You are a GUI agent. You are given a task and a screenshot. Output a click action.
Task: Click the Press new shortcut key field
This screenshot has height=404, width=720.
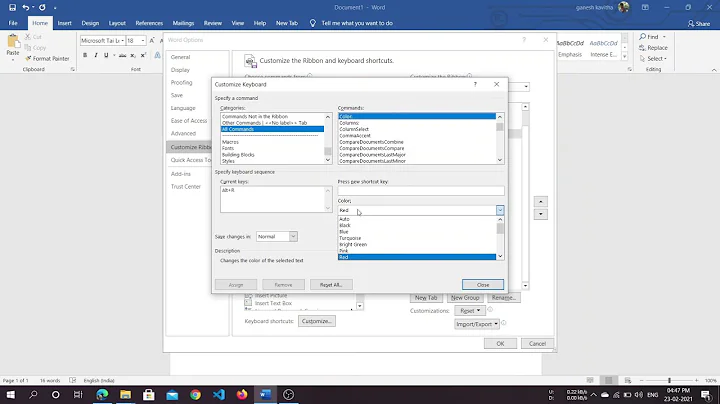(x=421, y=191)
